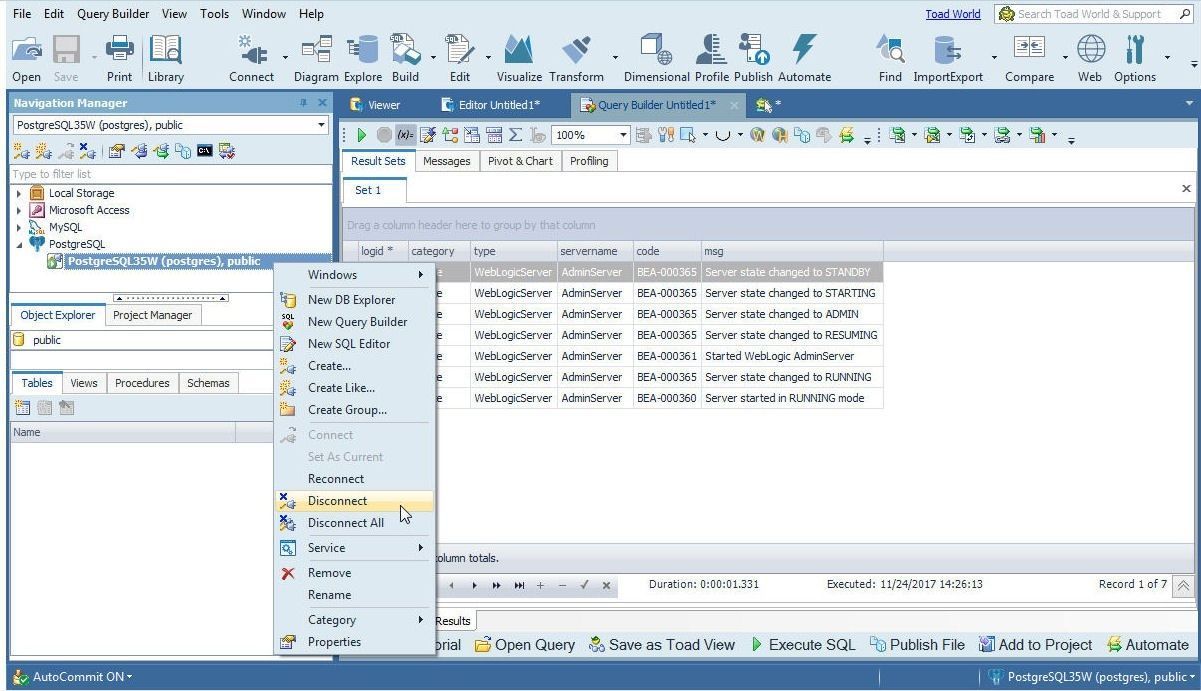Click the create table icon under Tables tab
This screenshot has height=691, width=1201.
pyautogui.click(x=22, y=408)
